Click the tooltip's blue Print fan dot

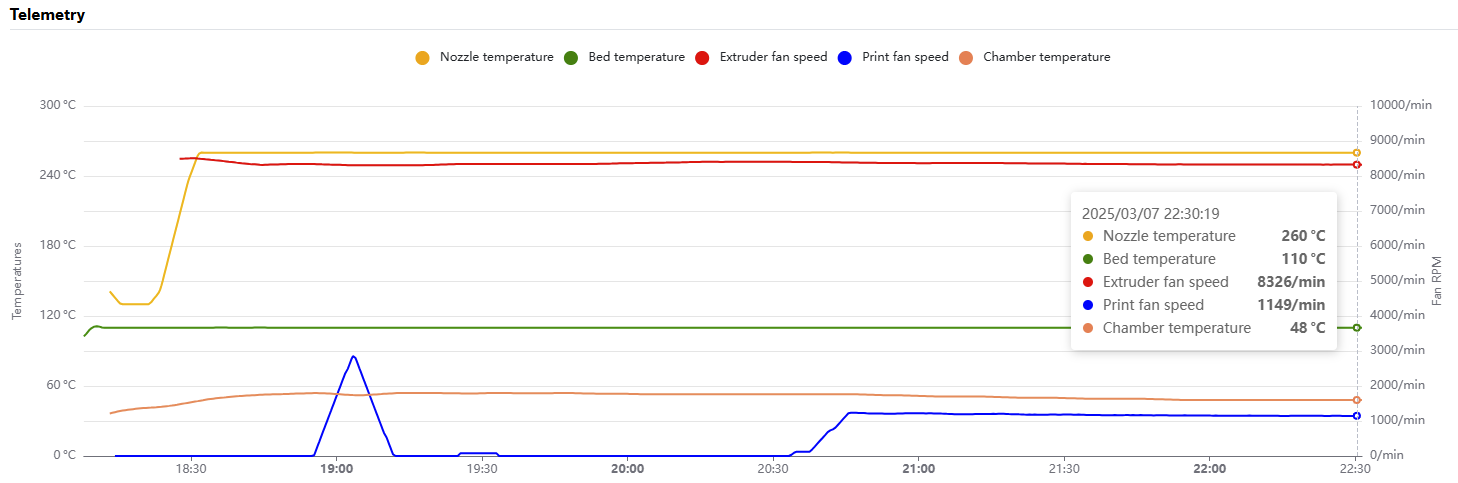tap(1088, 305)
